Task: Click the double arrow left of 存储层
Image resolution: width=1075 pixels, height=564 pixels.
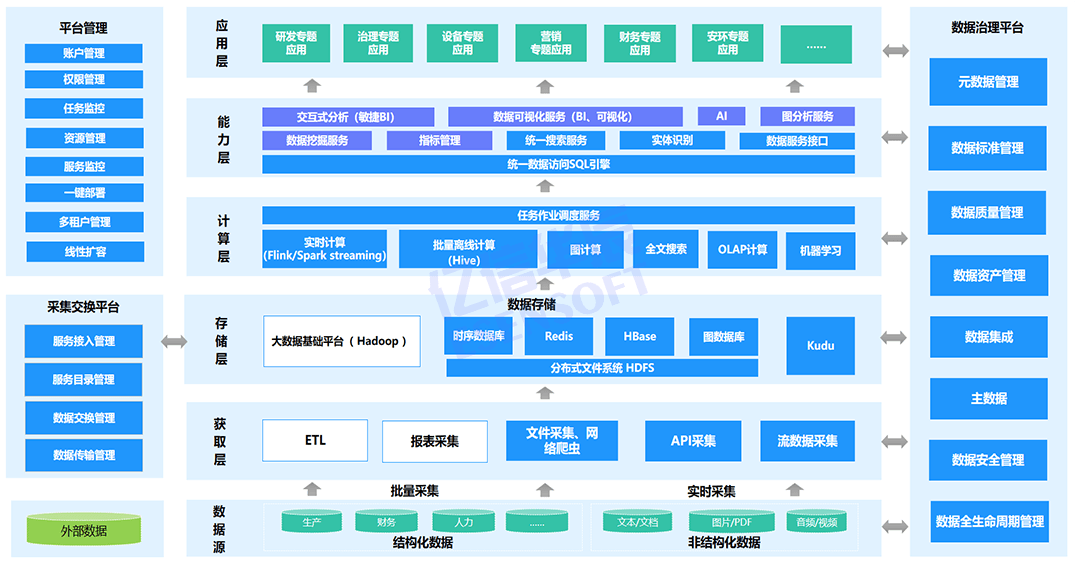Action: pyautogui.click(x=174, y=342)
